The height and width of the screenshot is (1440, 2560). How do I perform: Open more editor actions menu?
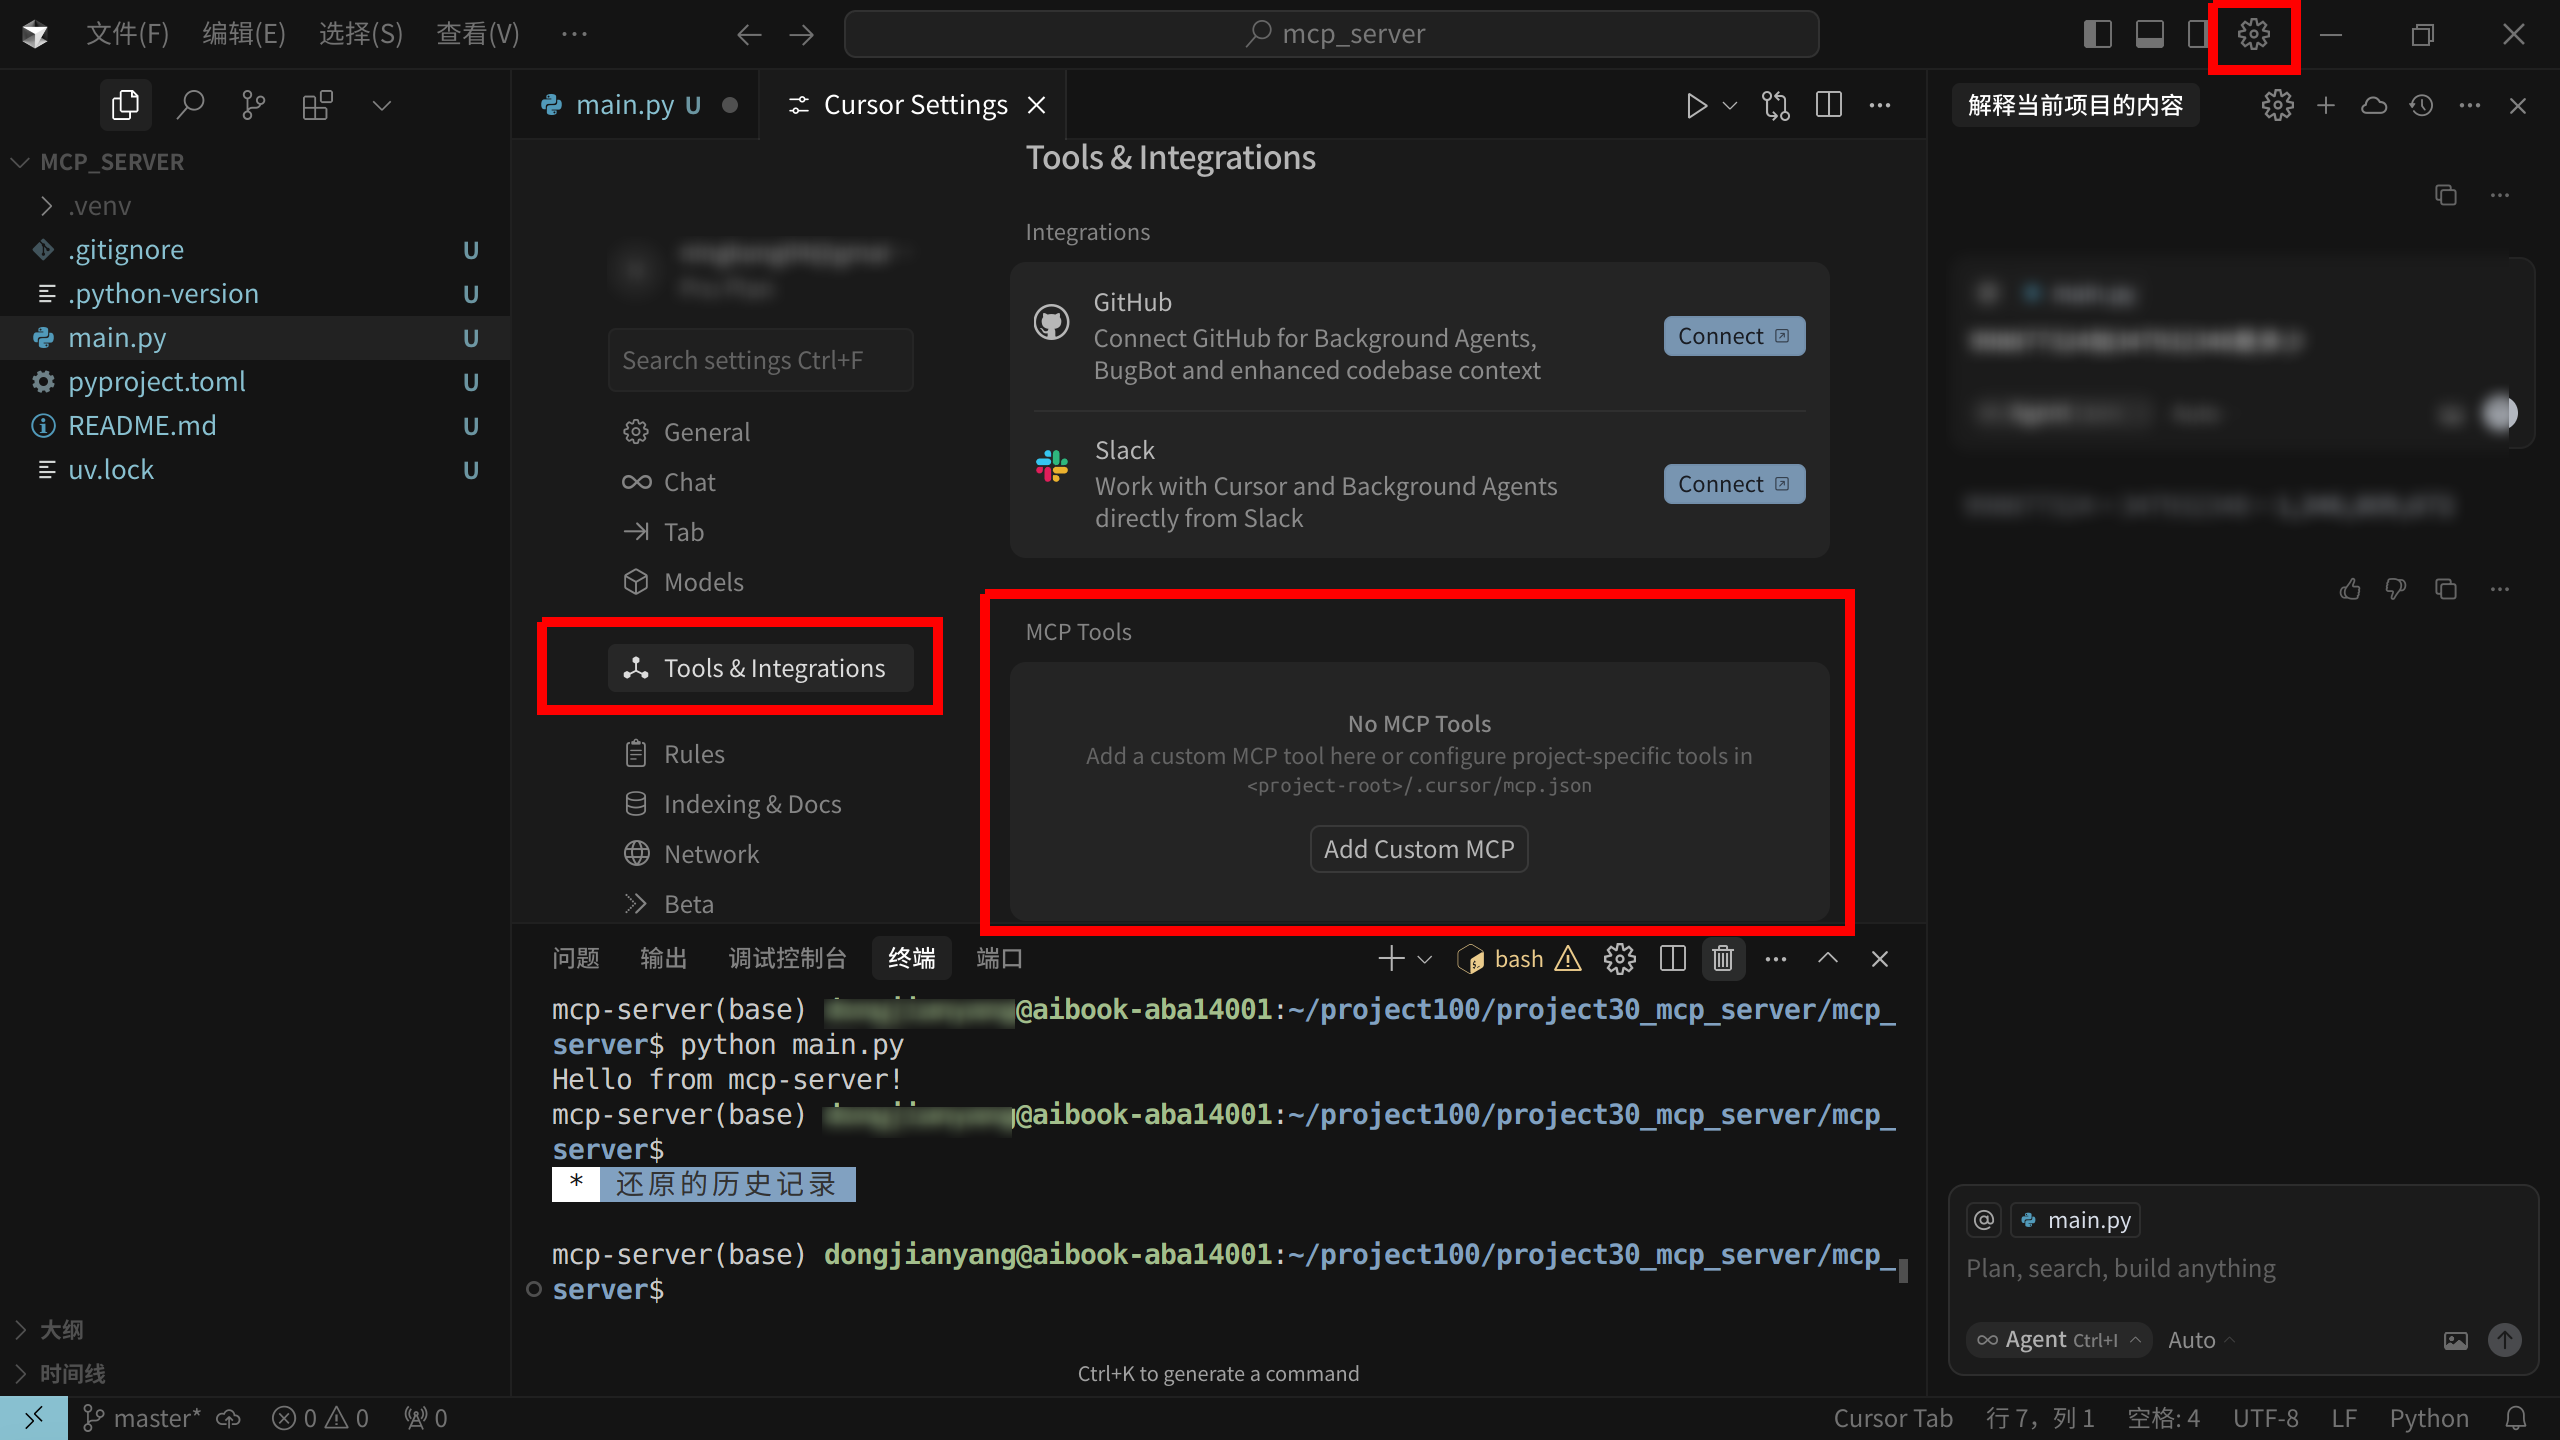pos(1880,105)
